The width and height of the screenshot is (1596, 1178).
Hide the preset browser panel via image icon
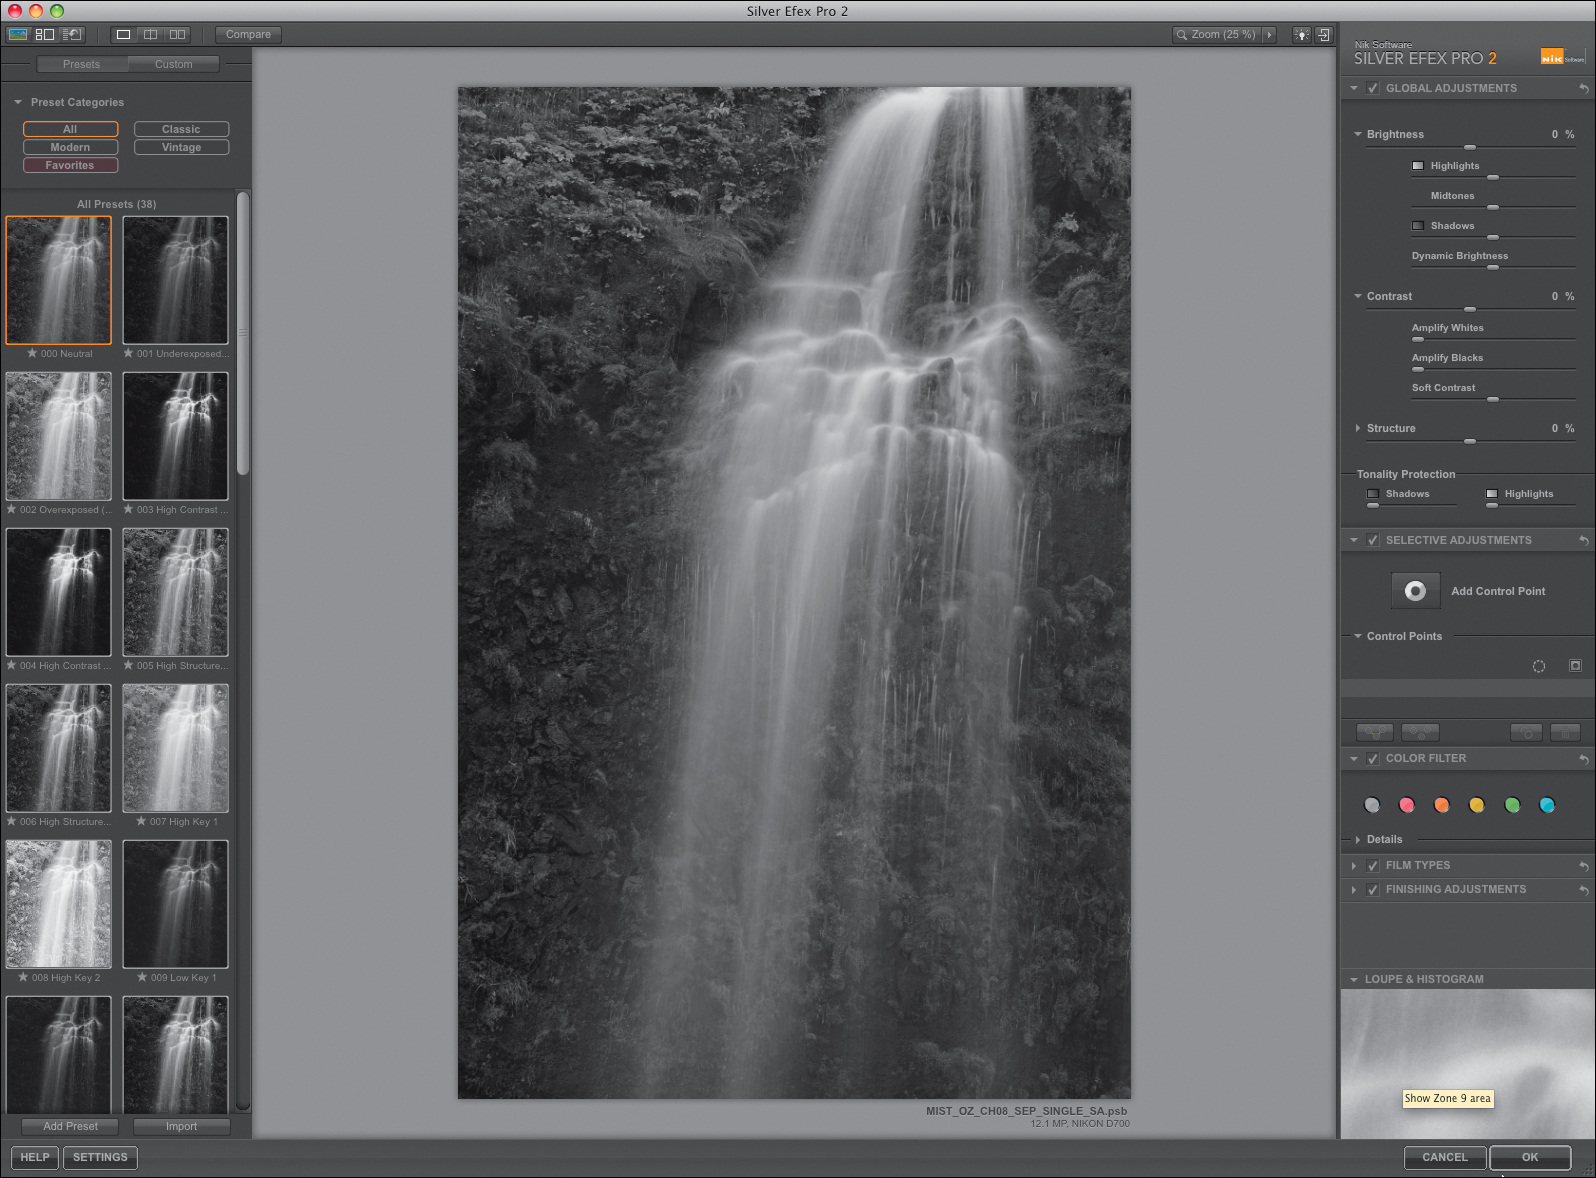(x=17, y=34)
